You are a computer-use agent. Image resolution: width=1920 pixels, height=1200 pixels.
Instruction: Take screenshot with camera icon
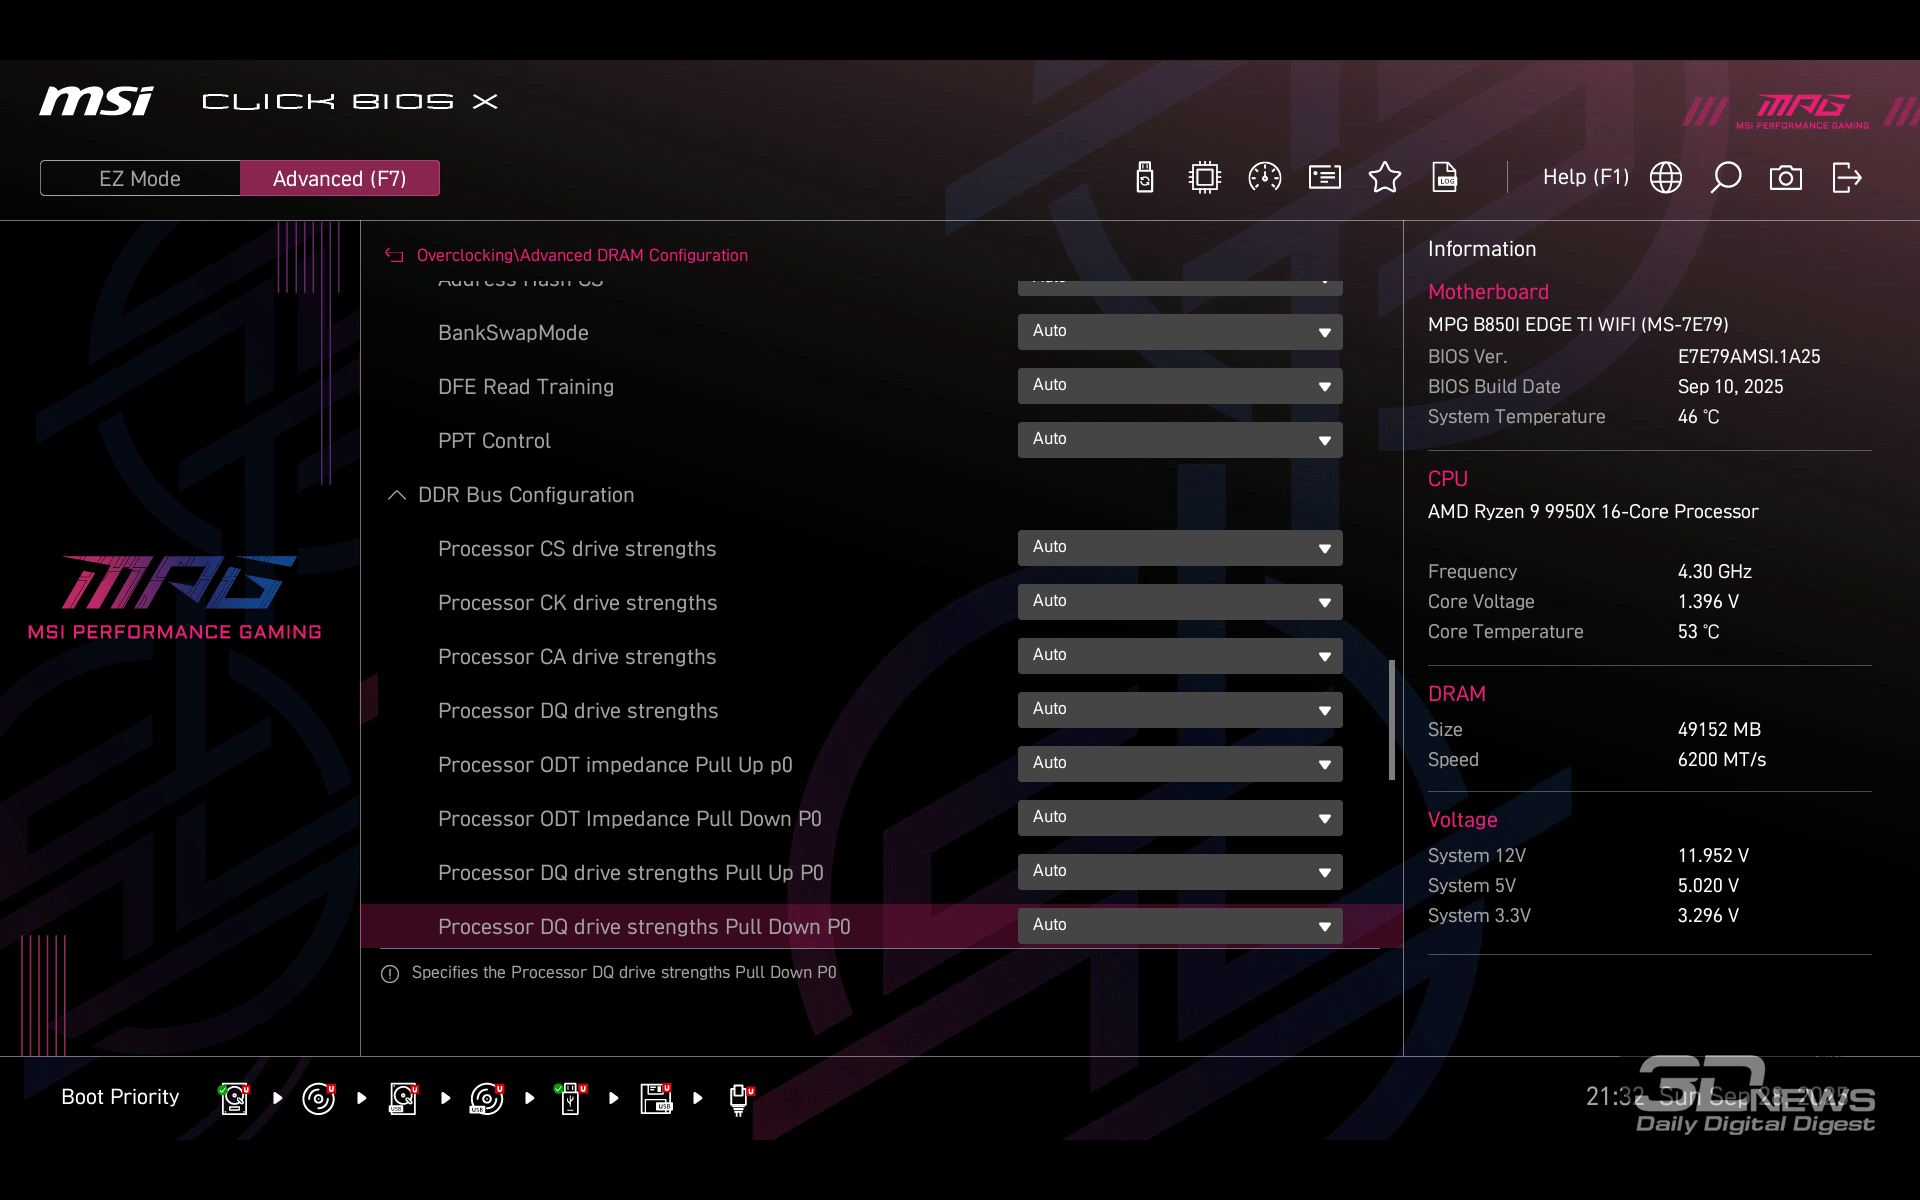pos(1785,178)
